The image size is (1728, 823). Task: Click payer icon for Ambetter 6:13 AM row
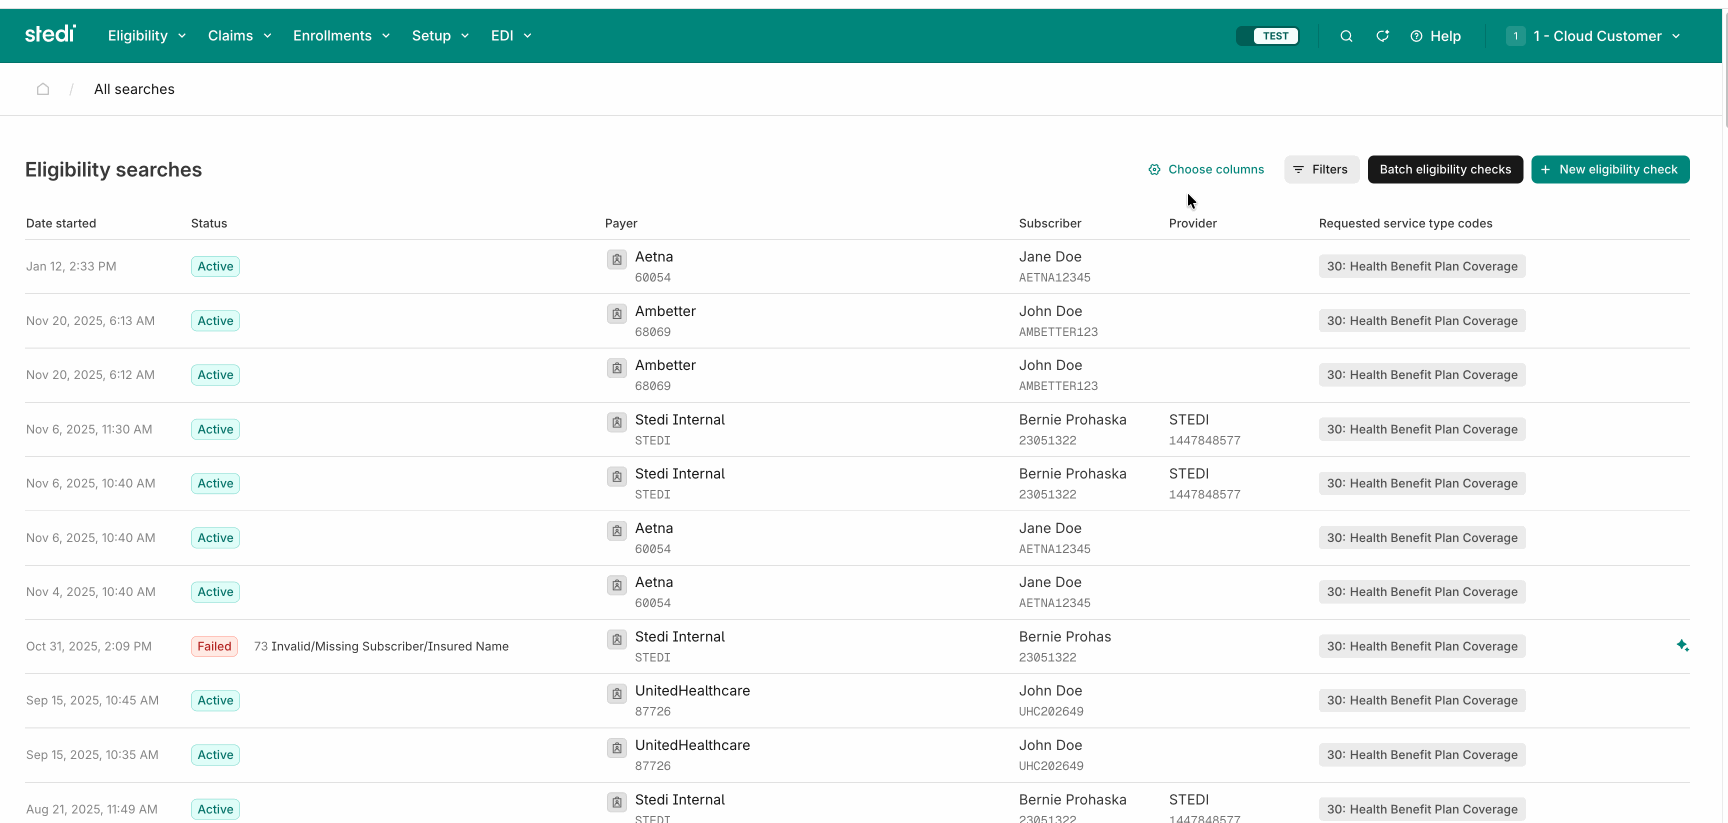(x=617, y=314)
